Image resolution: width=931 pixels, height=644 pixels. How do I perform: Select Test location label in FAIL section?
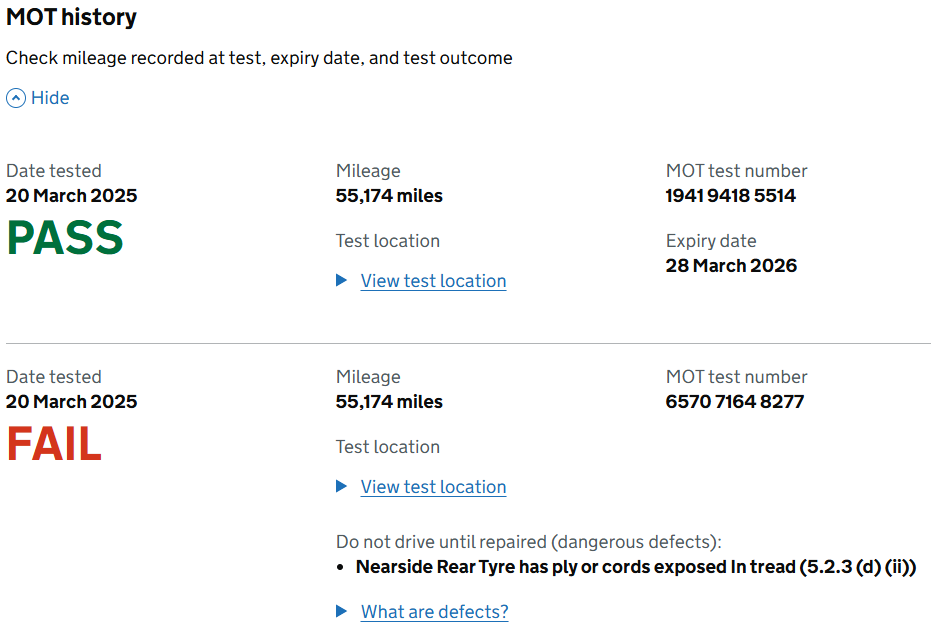pos(388,447)
